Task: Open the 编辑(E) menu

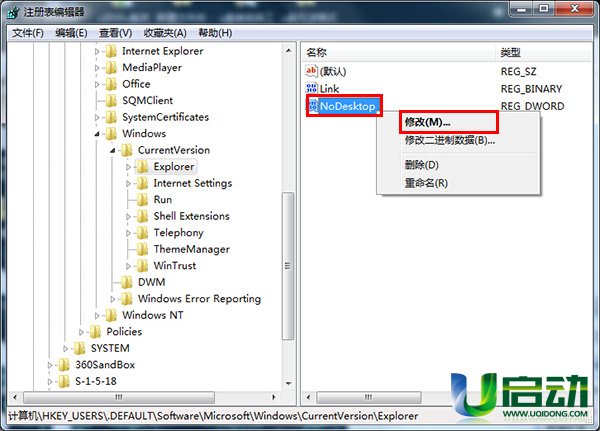Action: point(71,33)
